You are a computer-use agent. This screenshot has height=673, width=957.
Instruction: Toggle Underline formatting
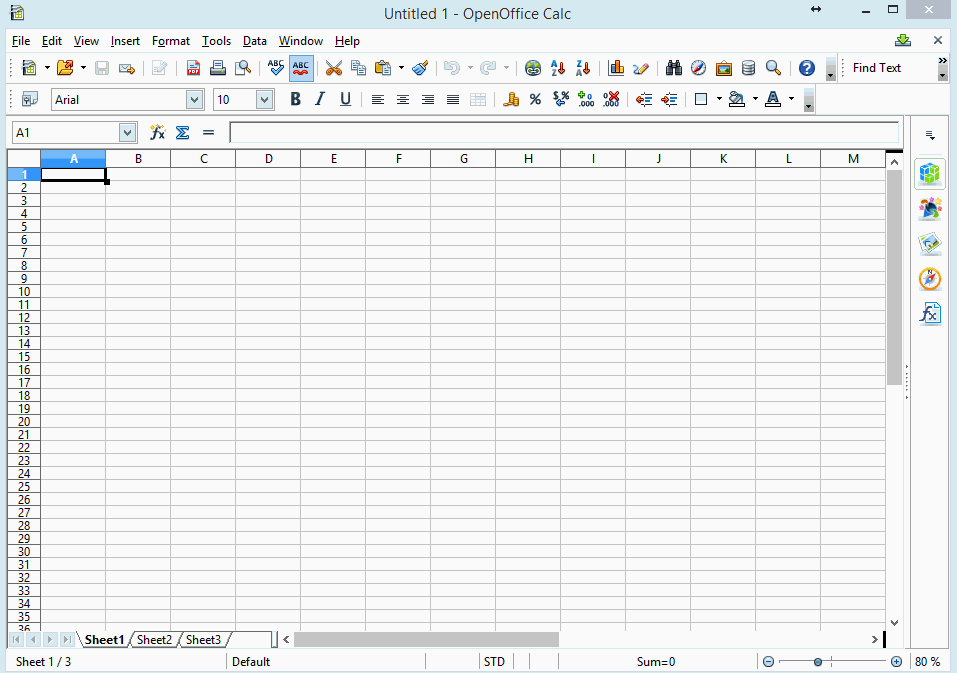[x=345, y=99]
